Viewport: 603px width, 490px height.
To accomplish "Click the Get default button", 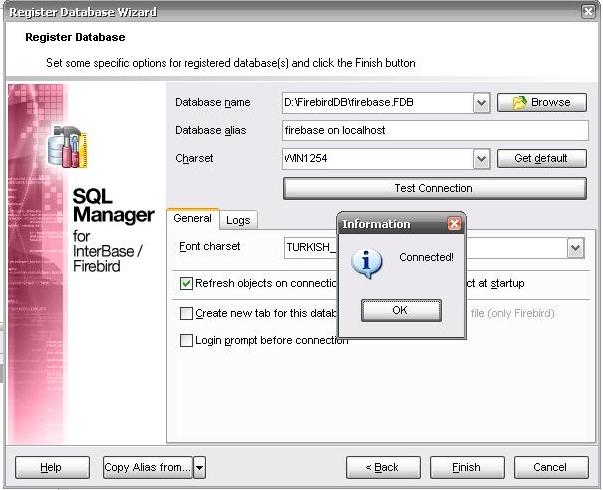I will 542,158.
